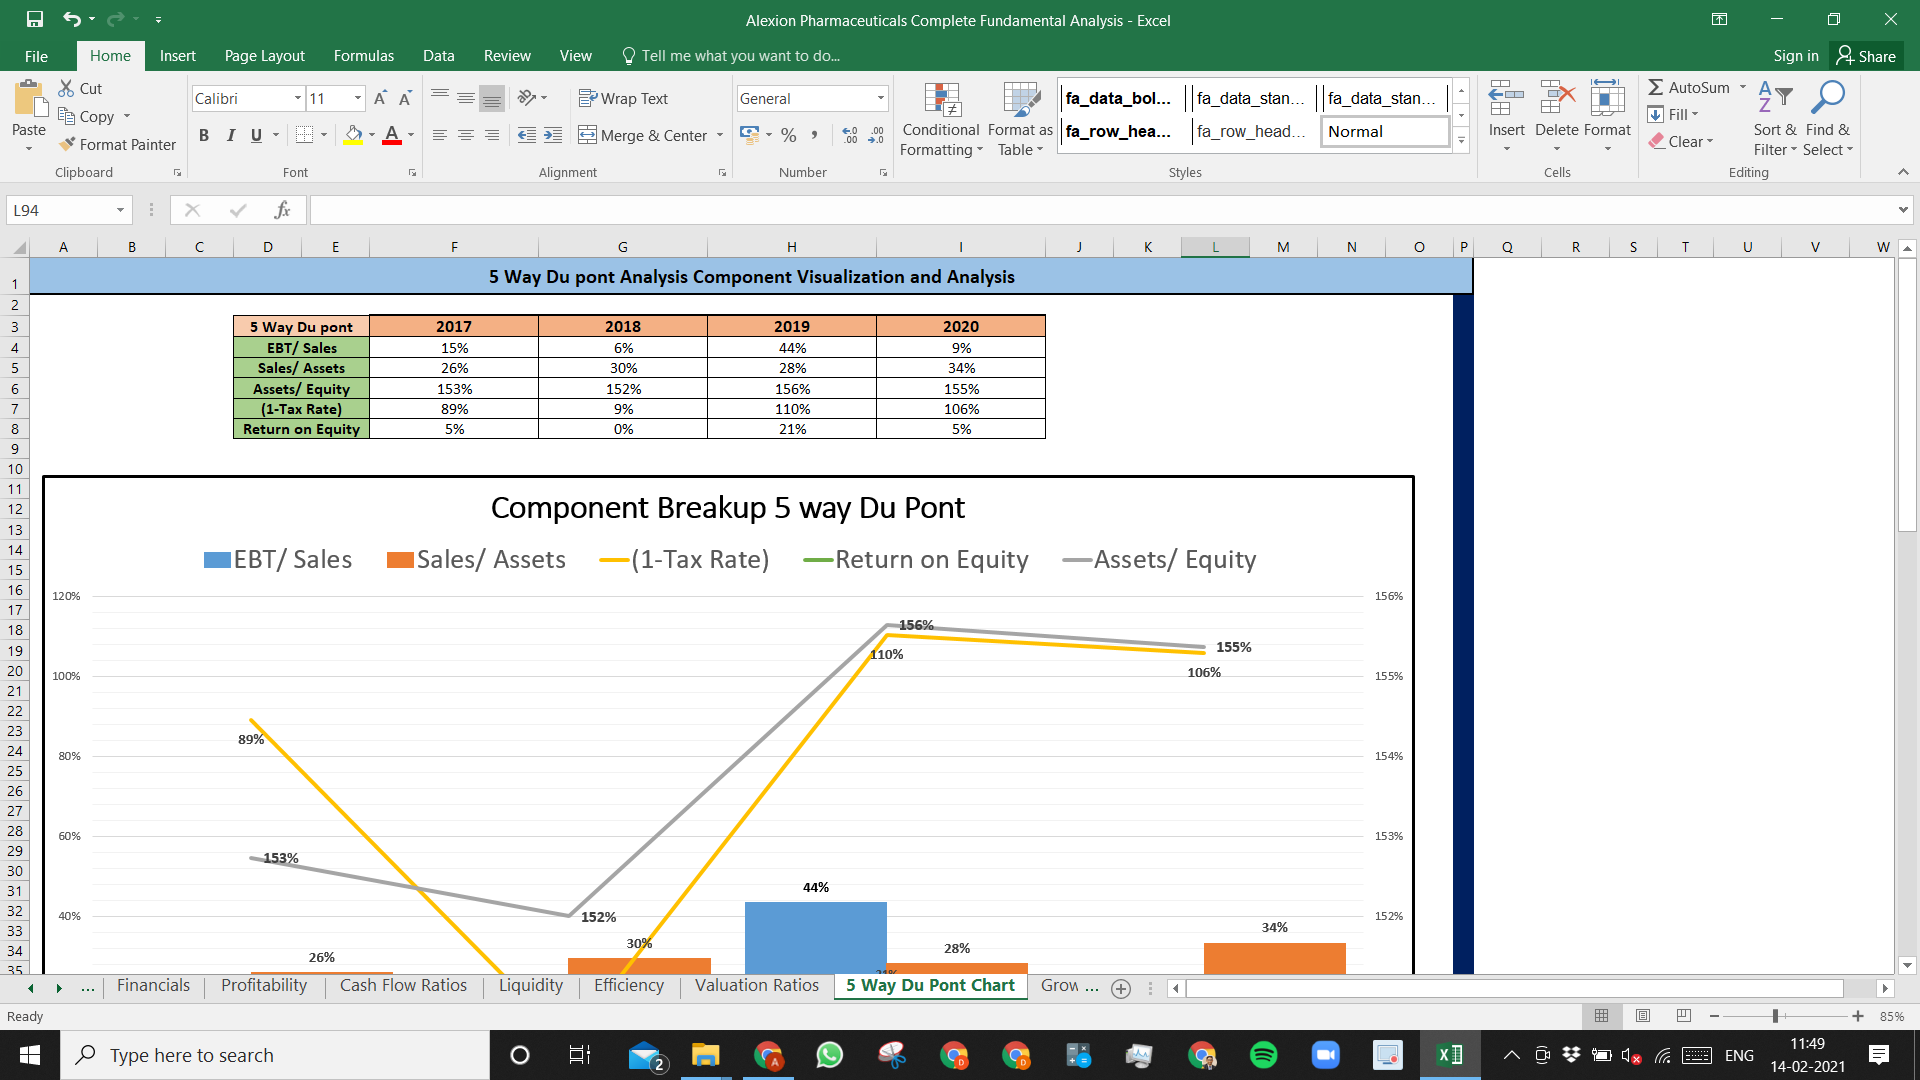Select column header F
This screenshot has height=1080, width=1920.
point(454,247)
